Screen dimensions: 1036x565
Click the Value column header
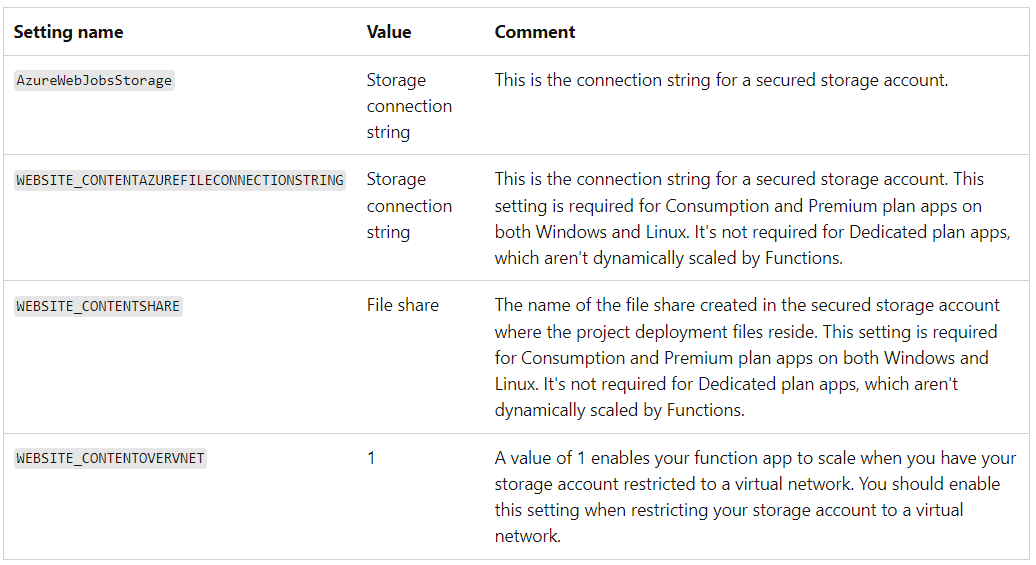(388, 32)
